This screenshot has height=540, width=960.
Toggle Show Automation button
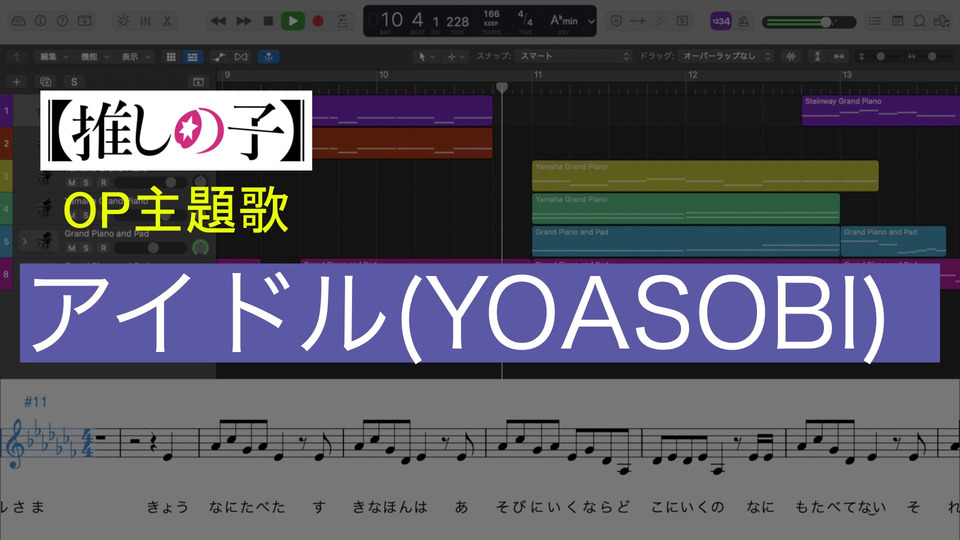[x=219, y=56]
